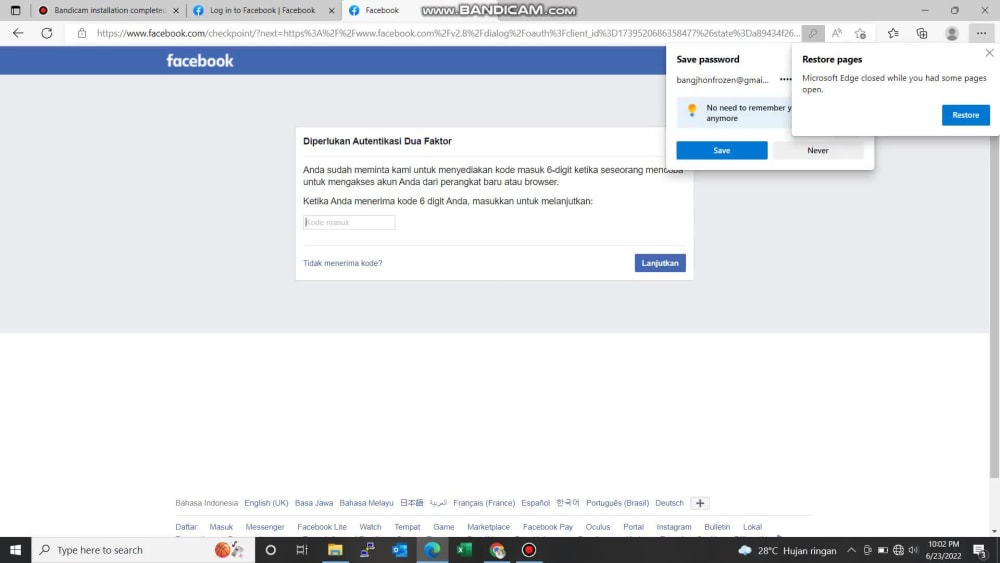The height and width of the screenshot is (563, 1000).
Task: Open the weather widget 28°C Hujan ringan
Action: tap(787, 550)
